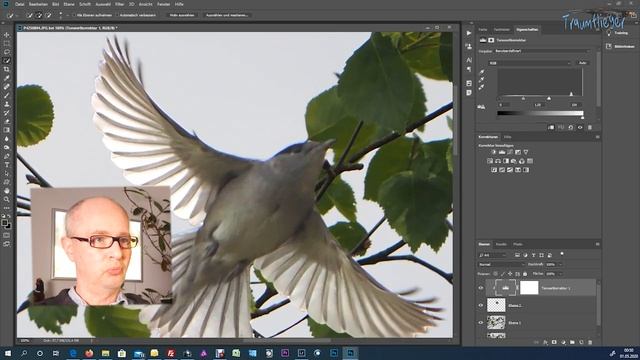The width and height of the screenshot is (640, 360).
Task: Click the output levels white slider handle
Action: tap(582, 118)
